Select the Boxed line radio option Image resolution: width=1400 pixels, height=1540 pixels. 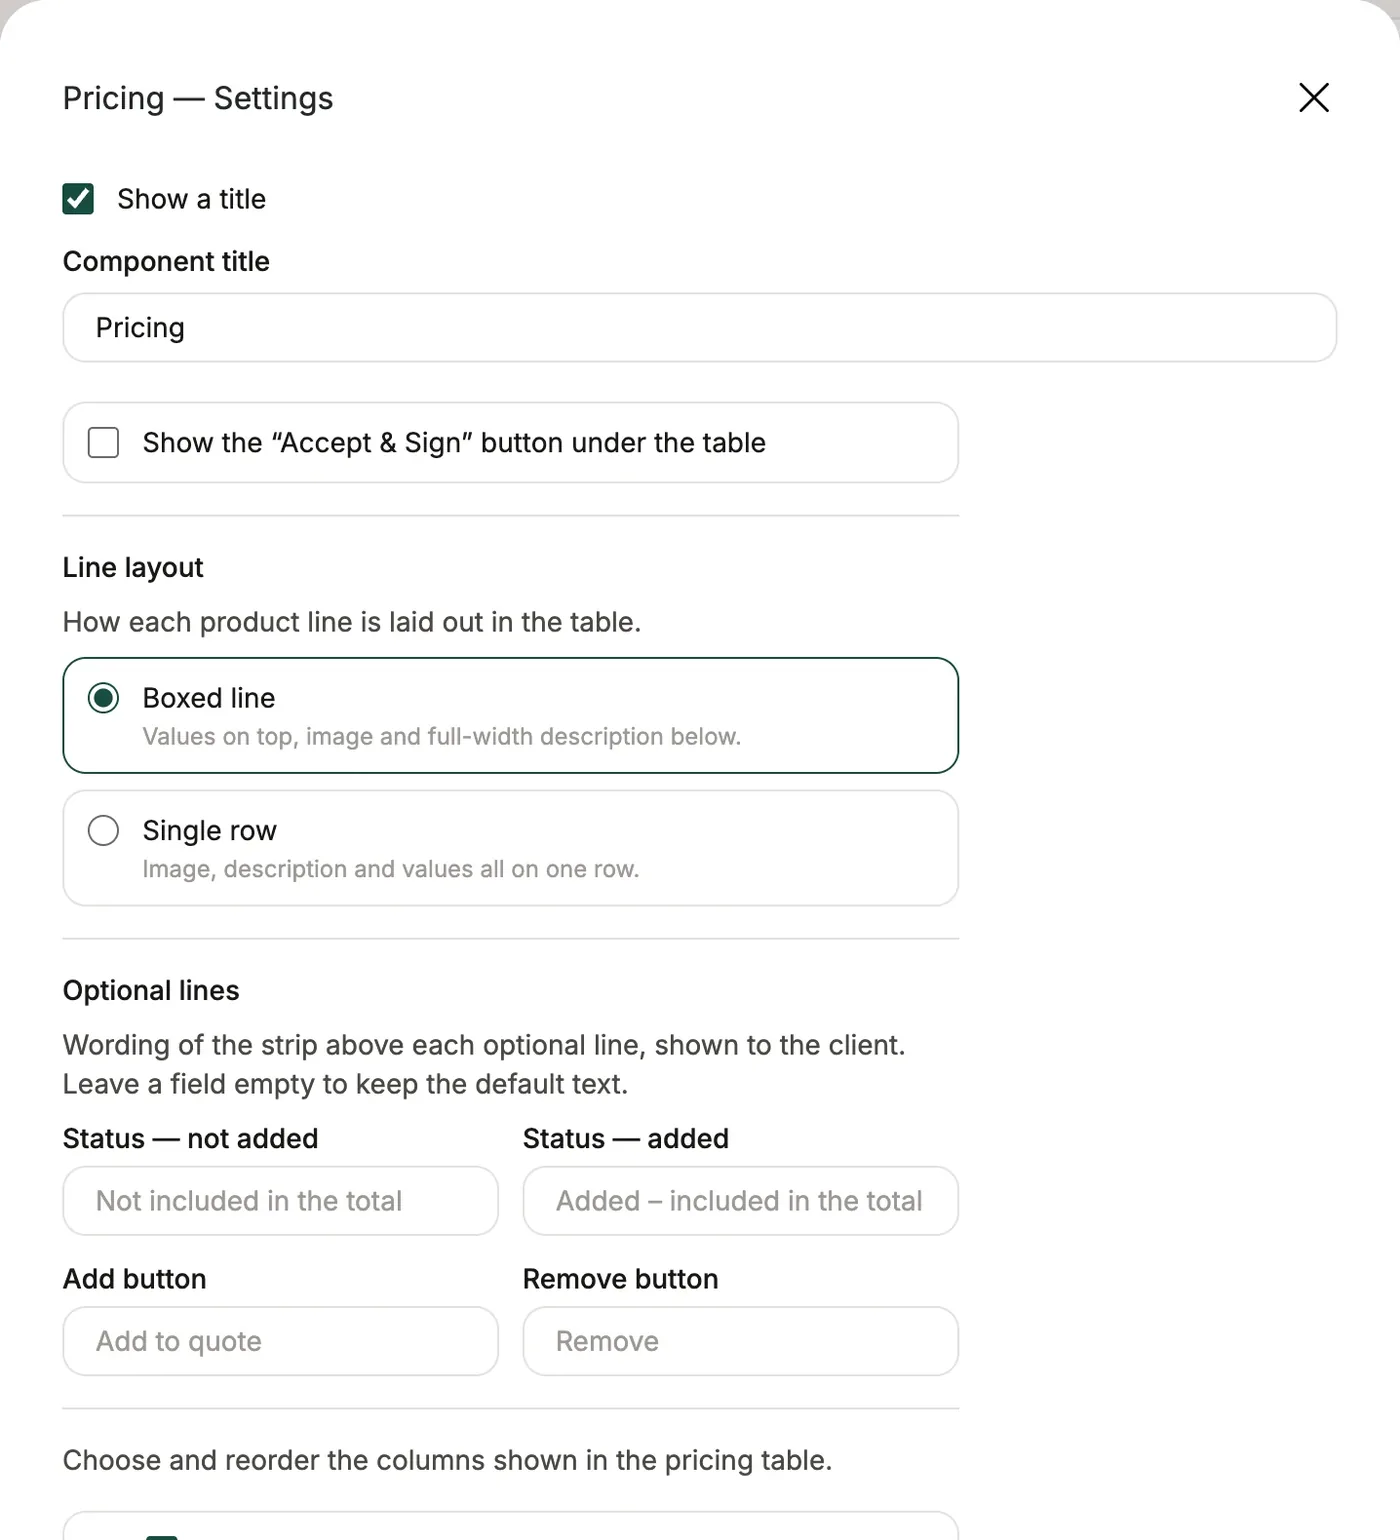point(103,698)
